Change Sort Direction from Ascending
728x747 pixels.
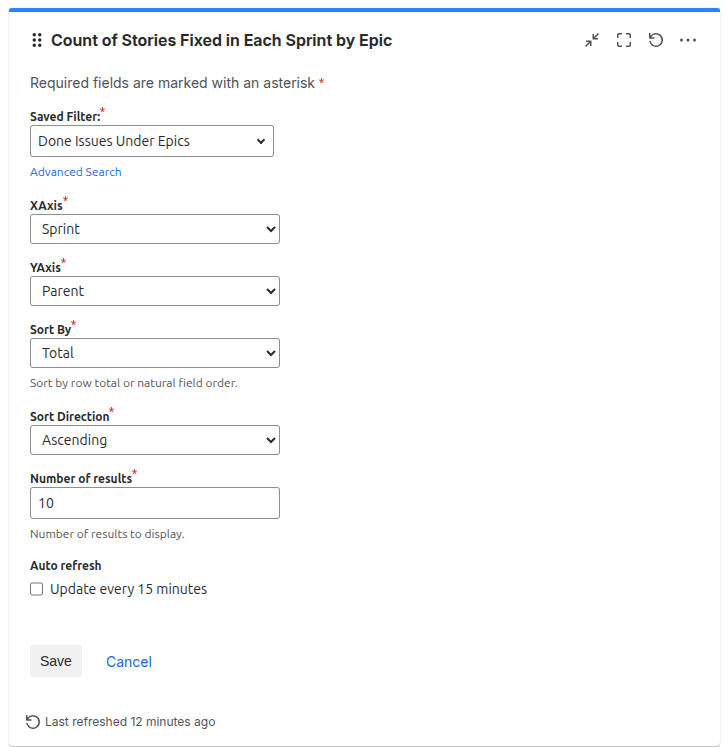coord(155,440)
